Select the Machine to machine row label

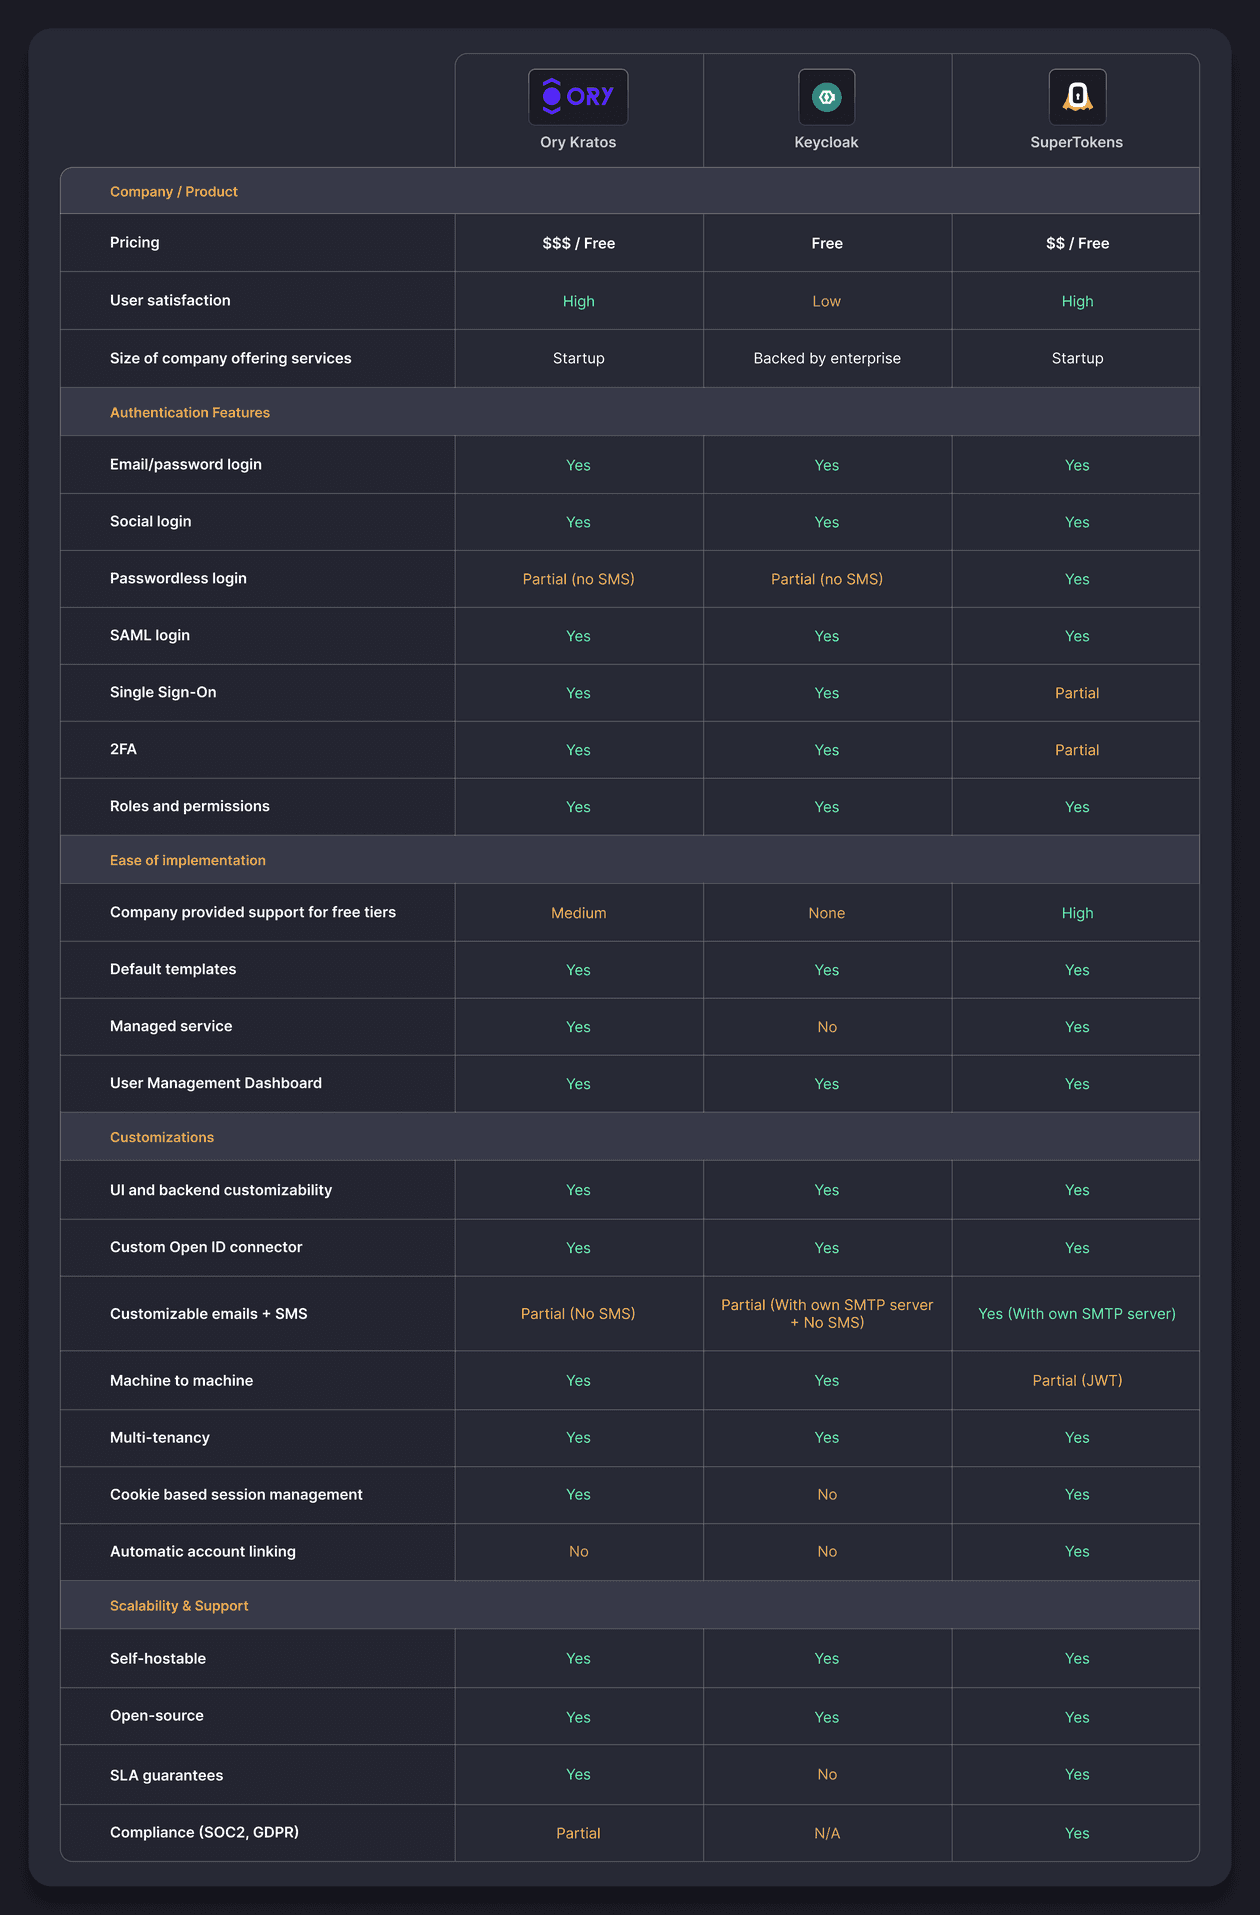point(182,1380)
